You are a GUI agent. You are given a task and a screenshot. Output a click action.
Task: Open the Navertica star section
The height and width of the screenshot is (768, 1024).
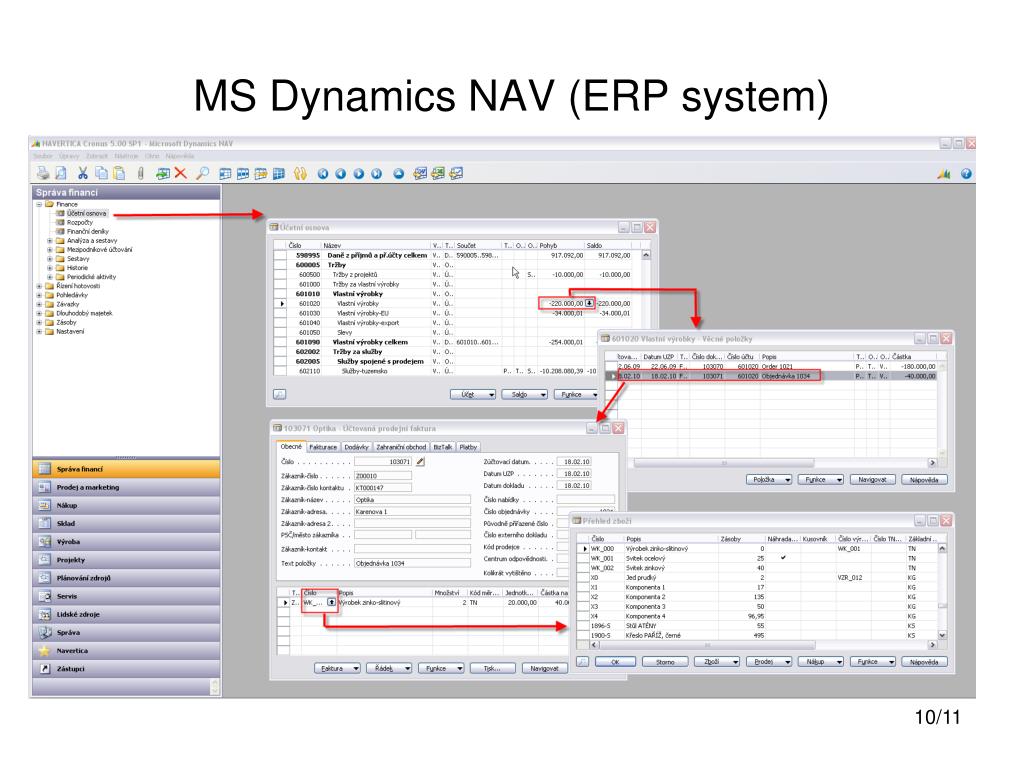126,651
